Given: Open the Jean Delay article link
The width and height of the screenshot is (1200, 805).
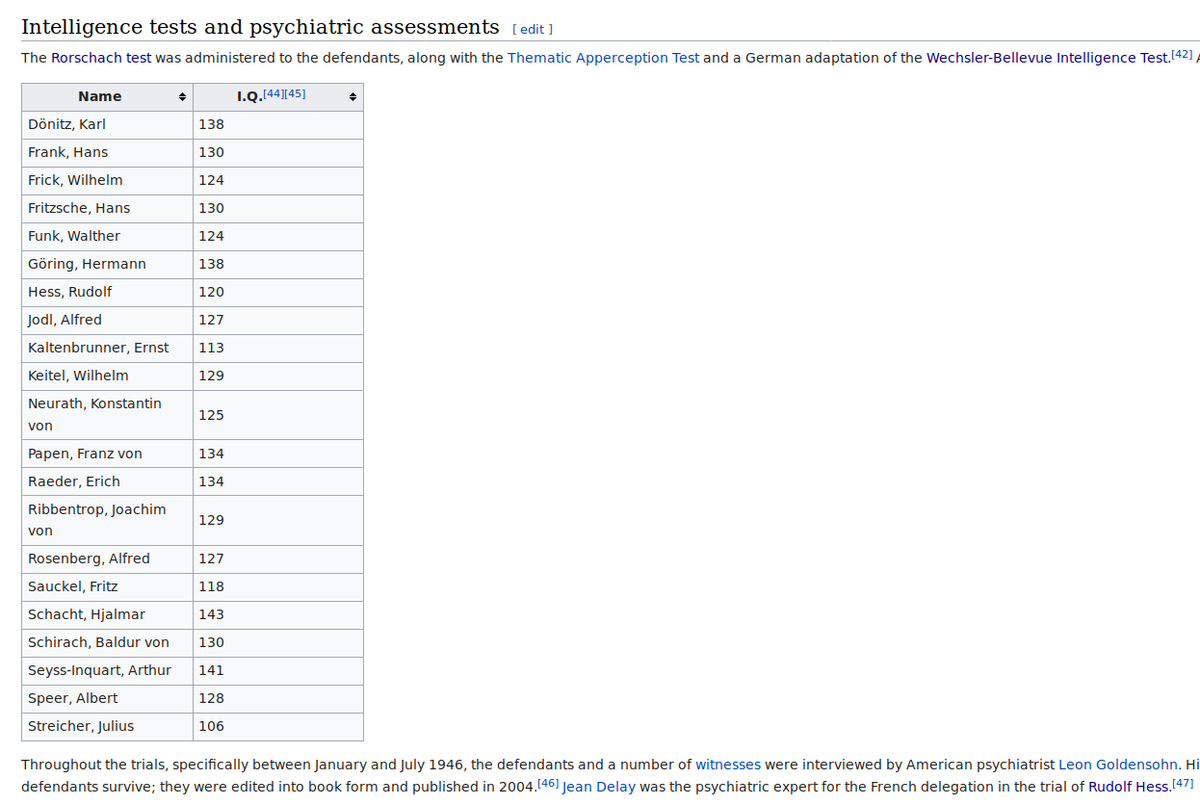Looking at the screenshot, I should pyautogui.click(x=599, y=787).
